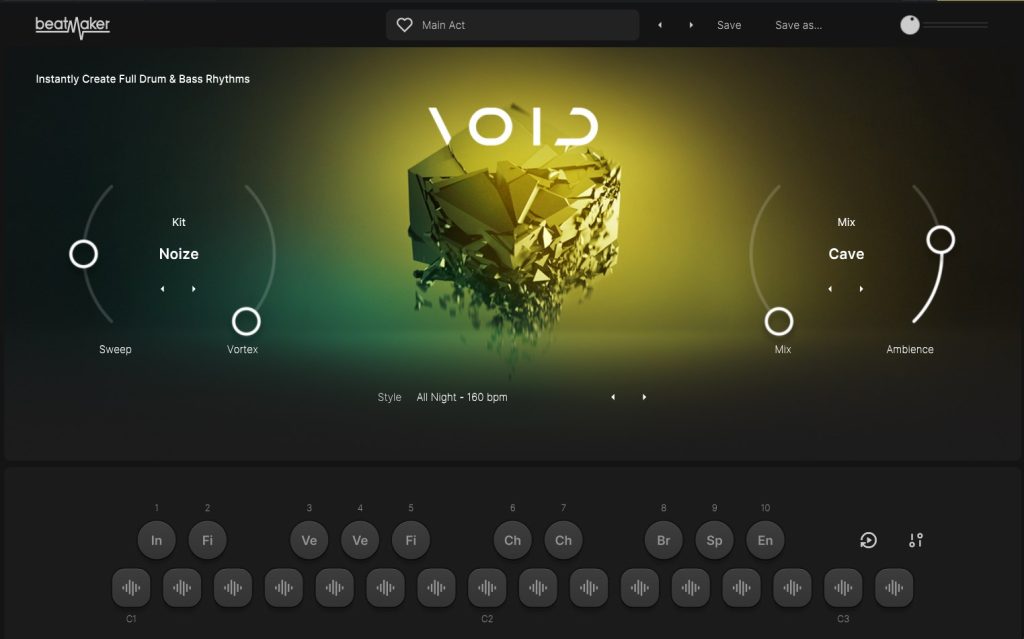The height and width of the screenshot is (639, 1024).
Task: Click the Ambience slider knob
Action: (940, 240)
